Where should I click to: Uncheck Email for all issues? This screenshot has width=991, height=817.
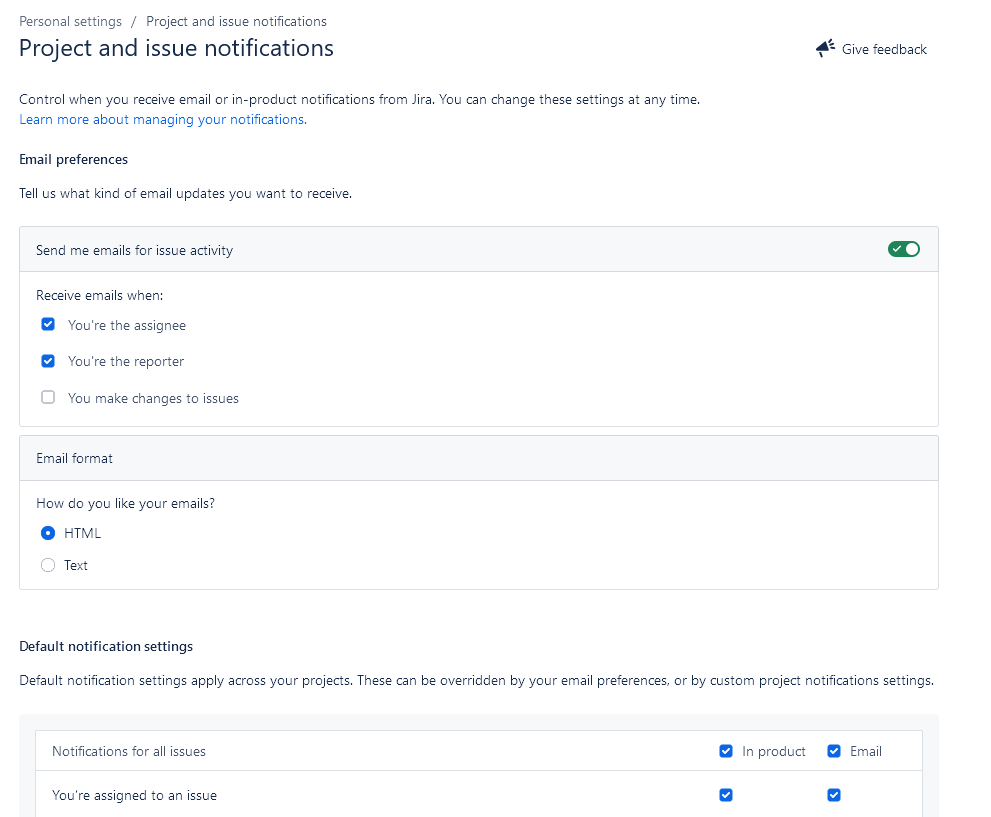pyautogui.click(x=834, y=751)
